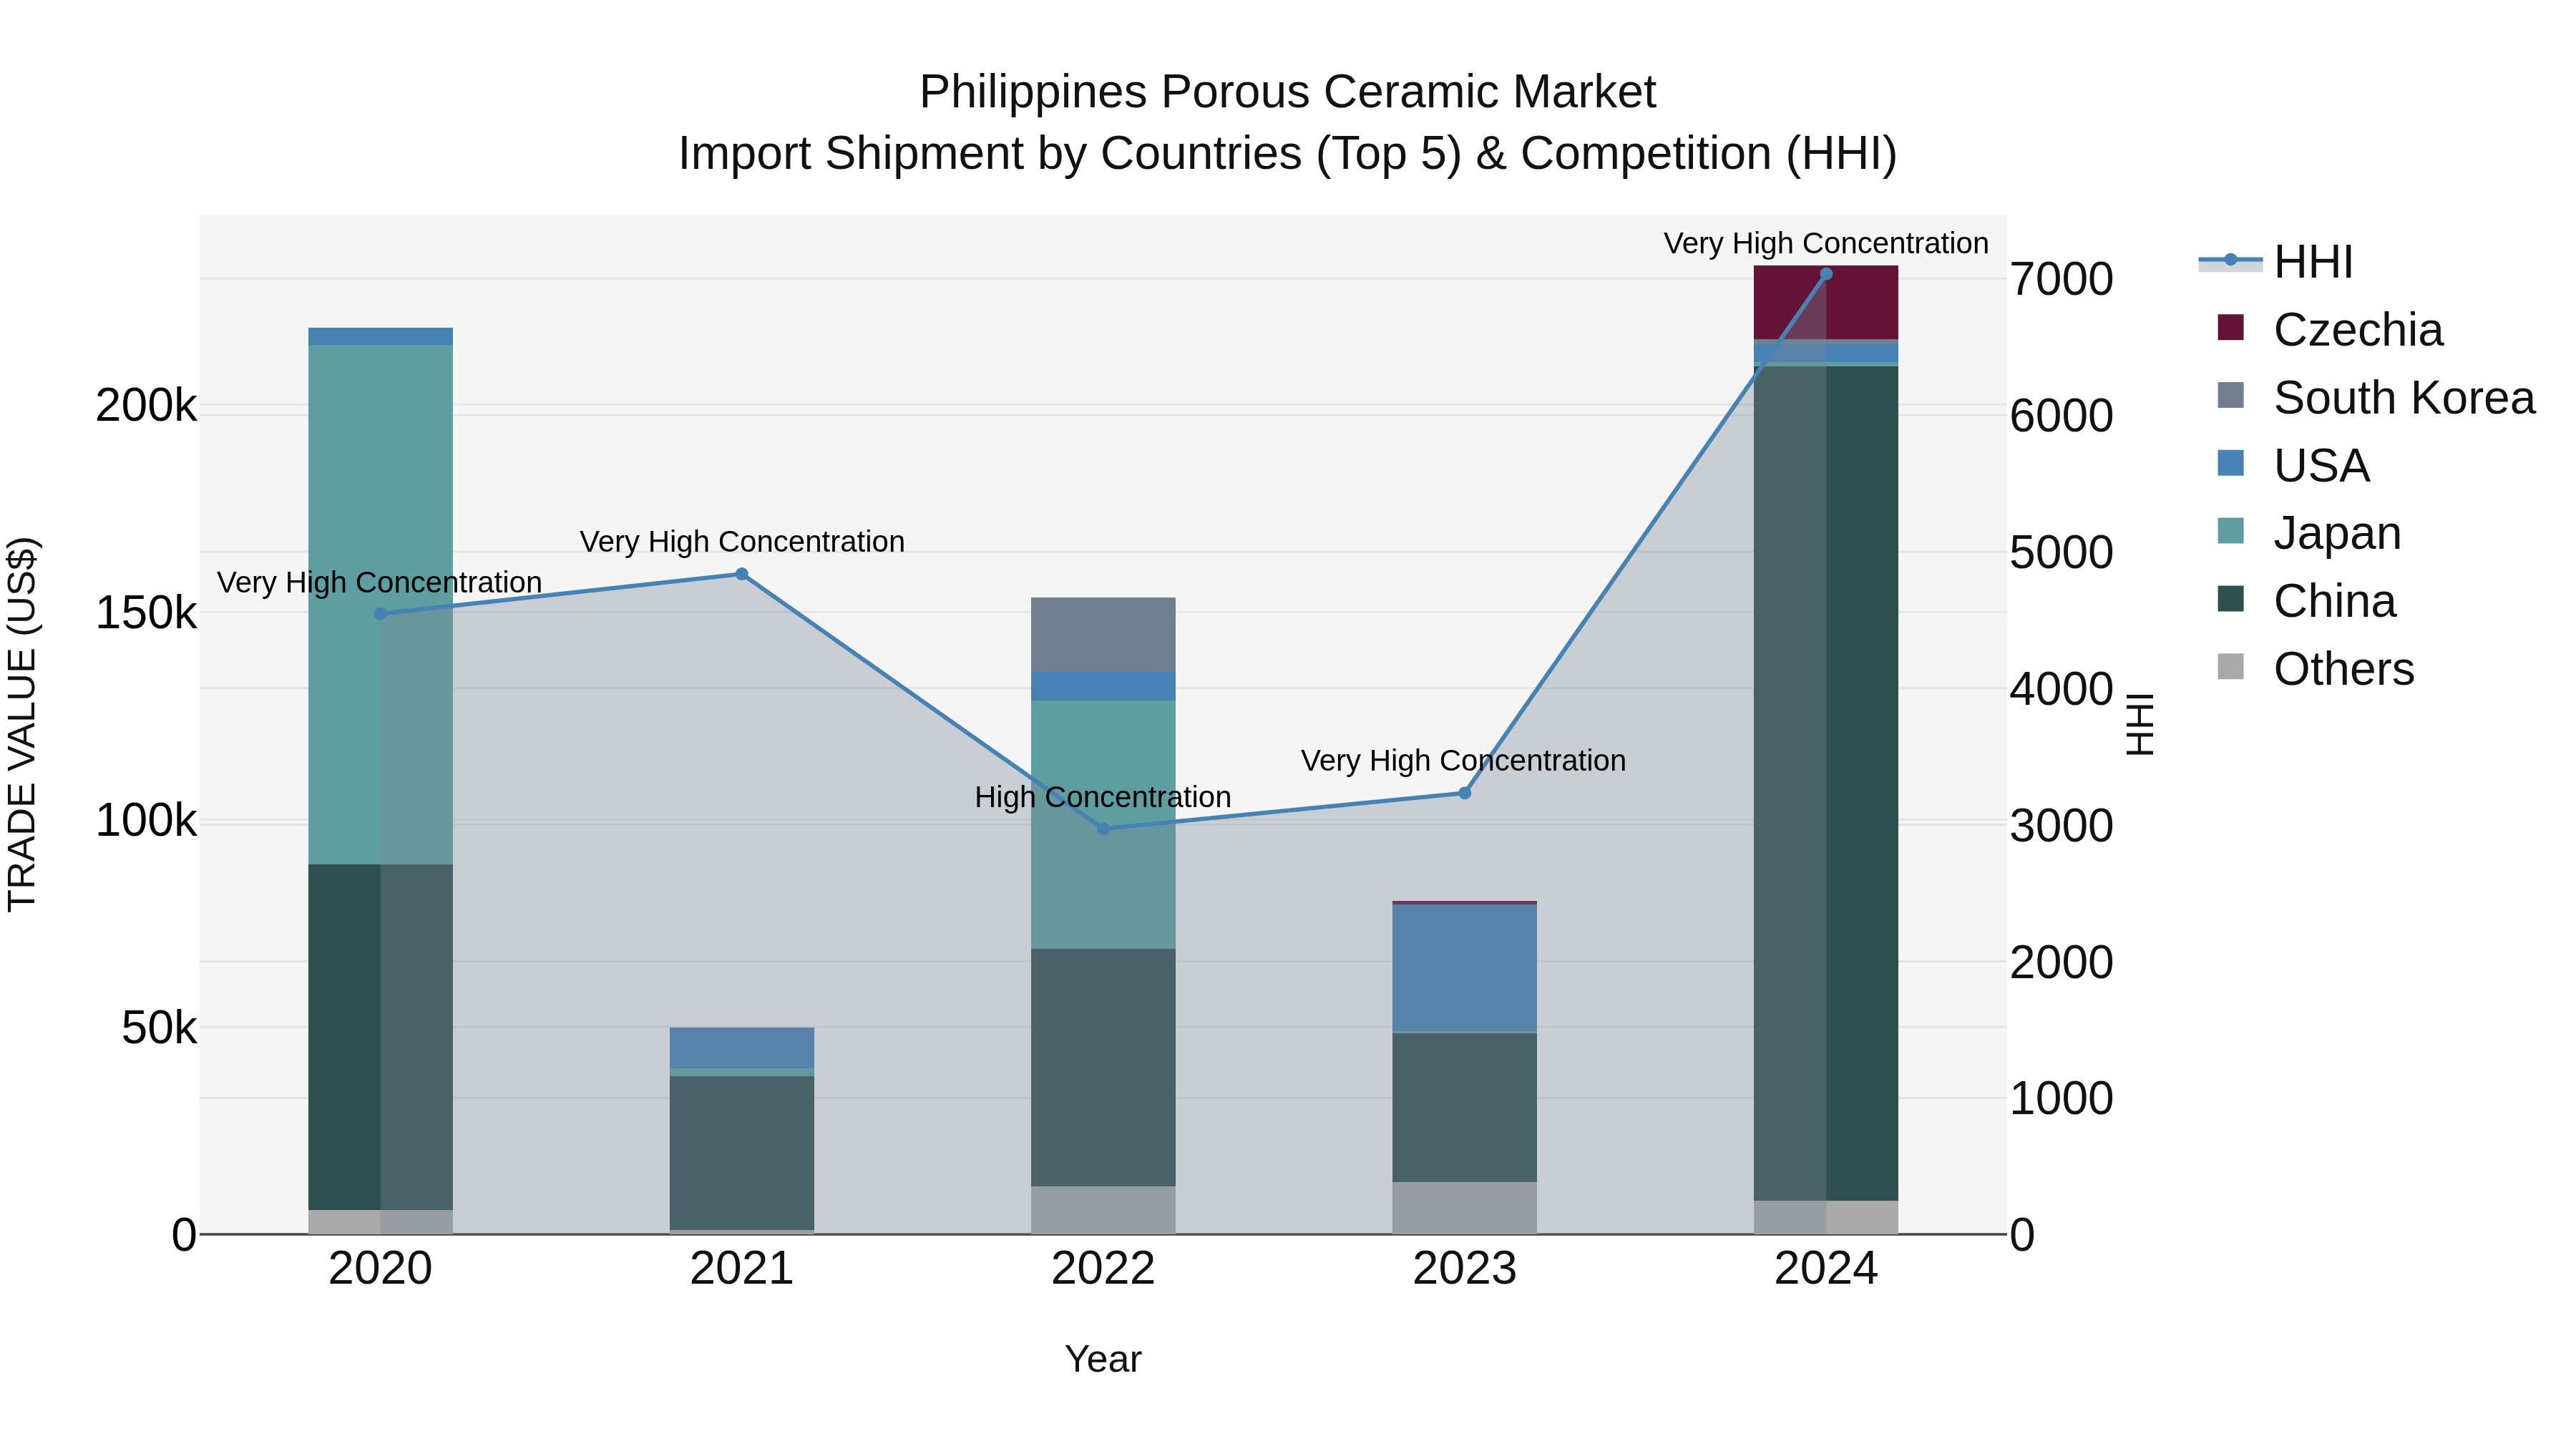This screenshot has width=2576, height=1449.
Task: Click the China segment of the 2024 bar
Action: (x=1826, y=783)
